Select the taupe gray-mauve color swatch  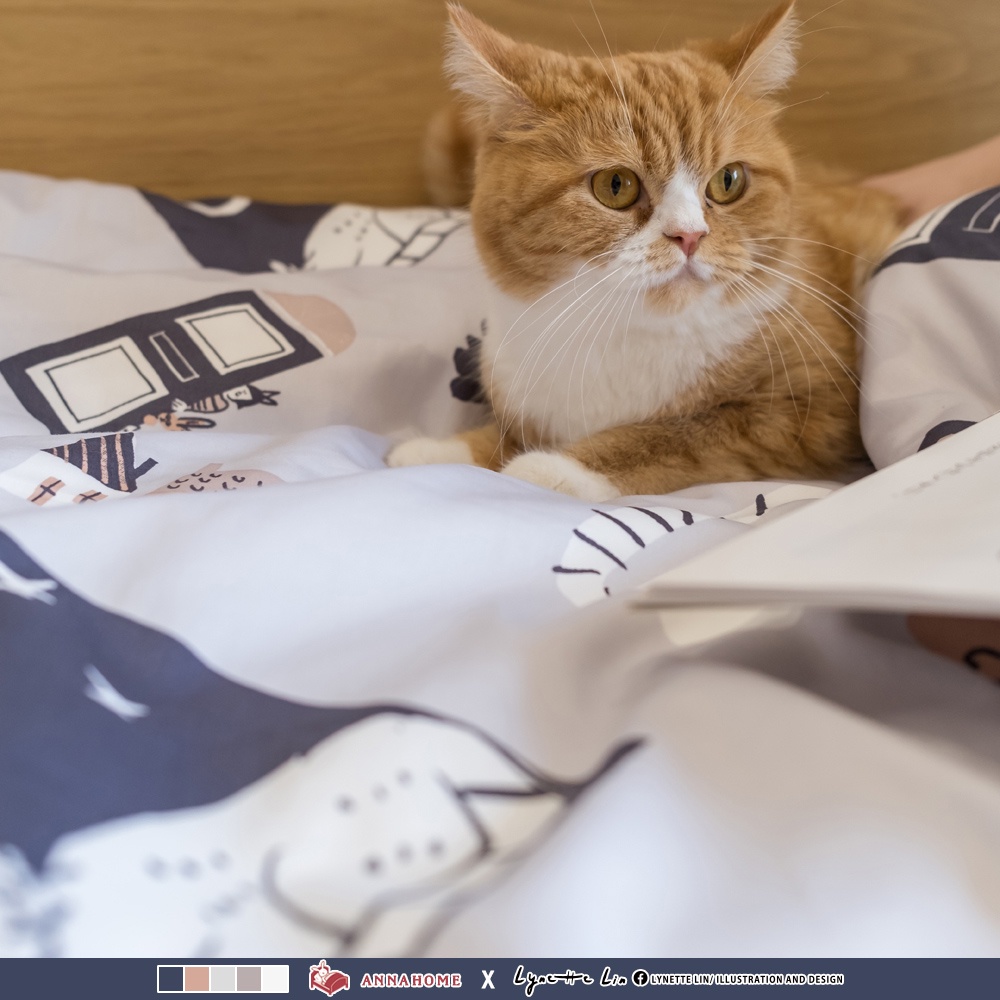click(x=249, y=978)
